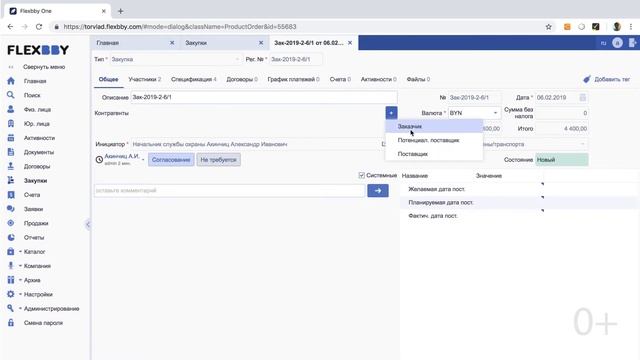Open Смена пароля lock icon
This screenshot has width=640, height=360.
[11, 322]
